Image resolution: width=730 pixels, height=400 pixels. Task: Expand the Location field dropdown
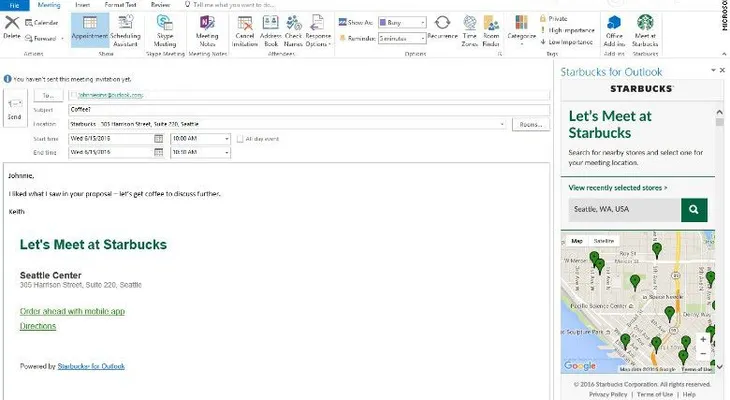tap(502, 124)
